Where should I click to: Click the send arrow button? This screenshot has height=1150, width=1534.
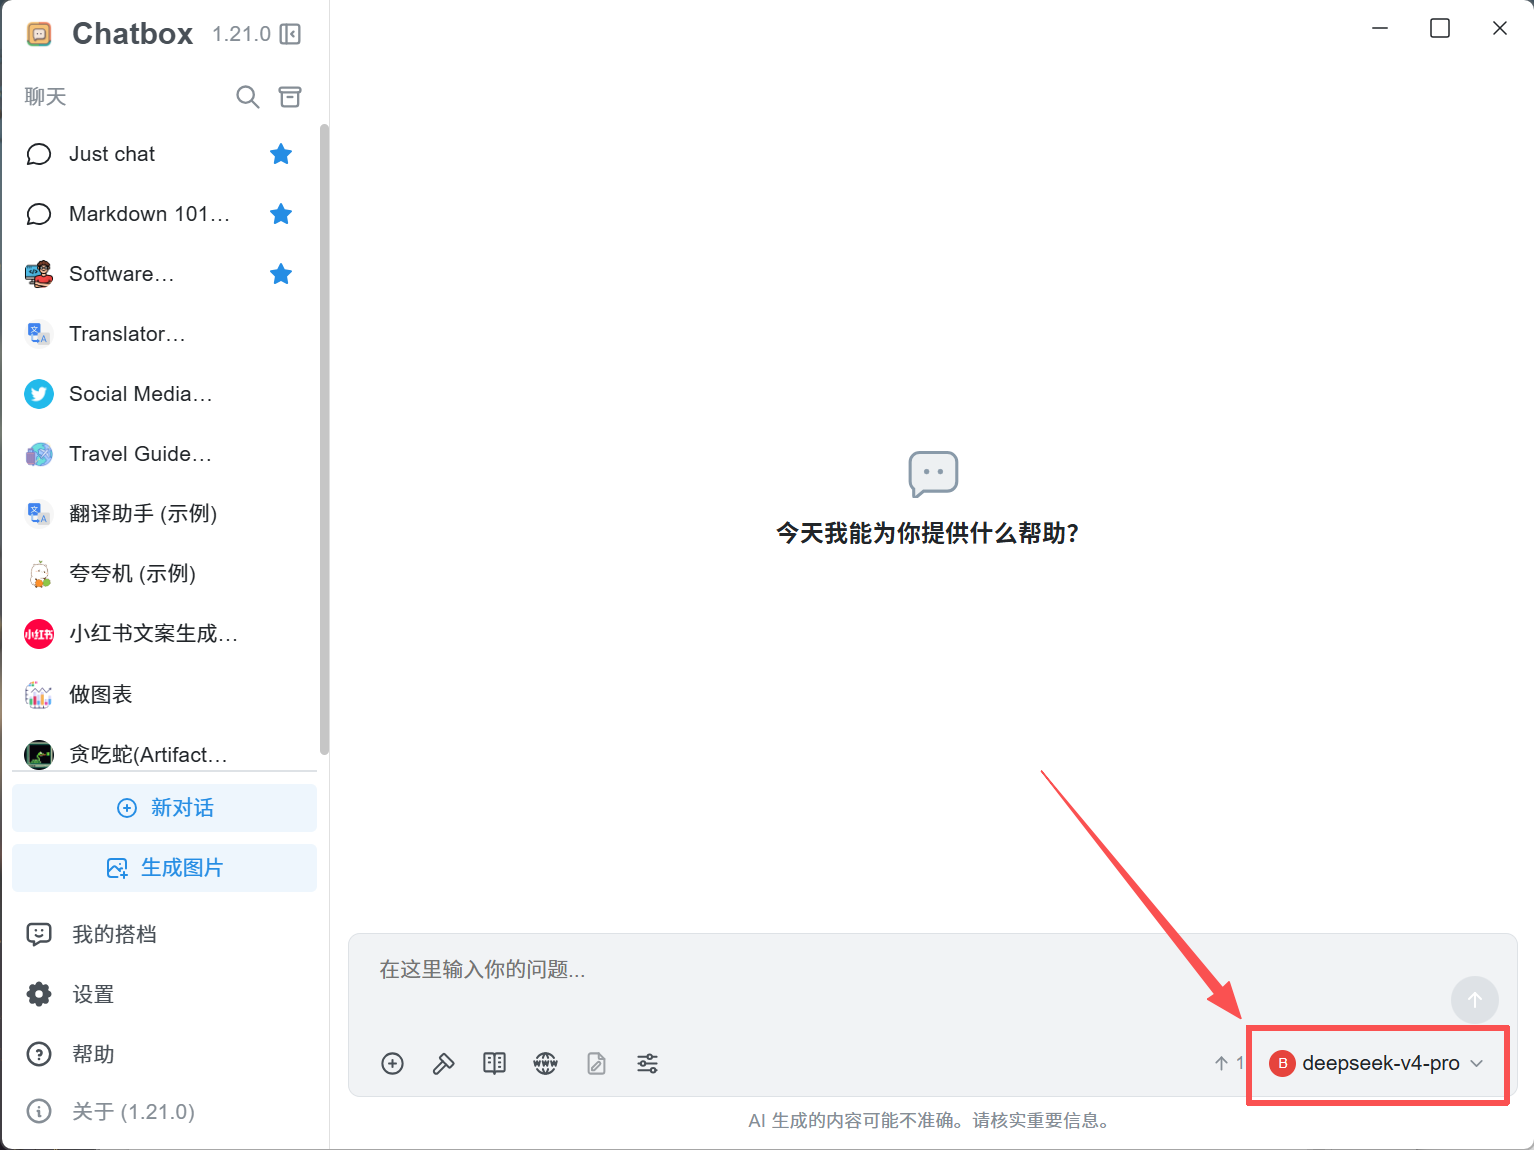point(1475,1000)
